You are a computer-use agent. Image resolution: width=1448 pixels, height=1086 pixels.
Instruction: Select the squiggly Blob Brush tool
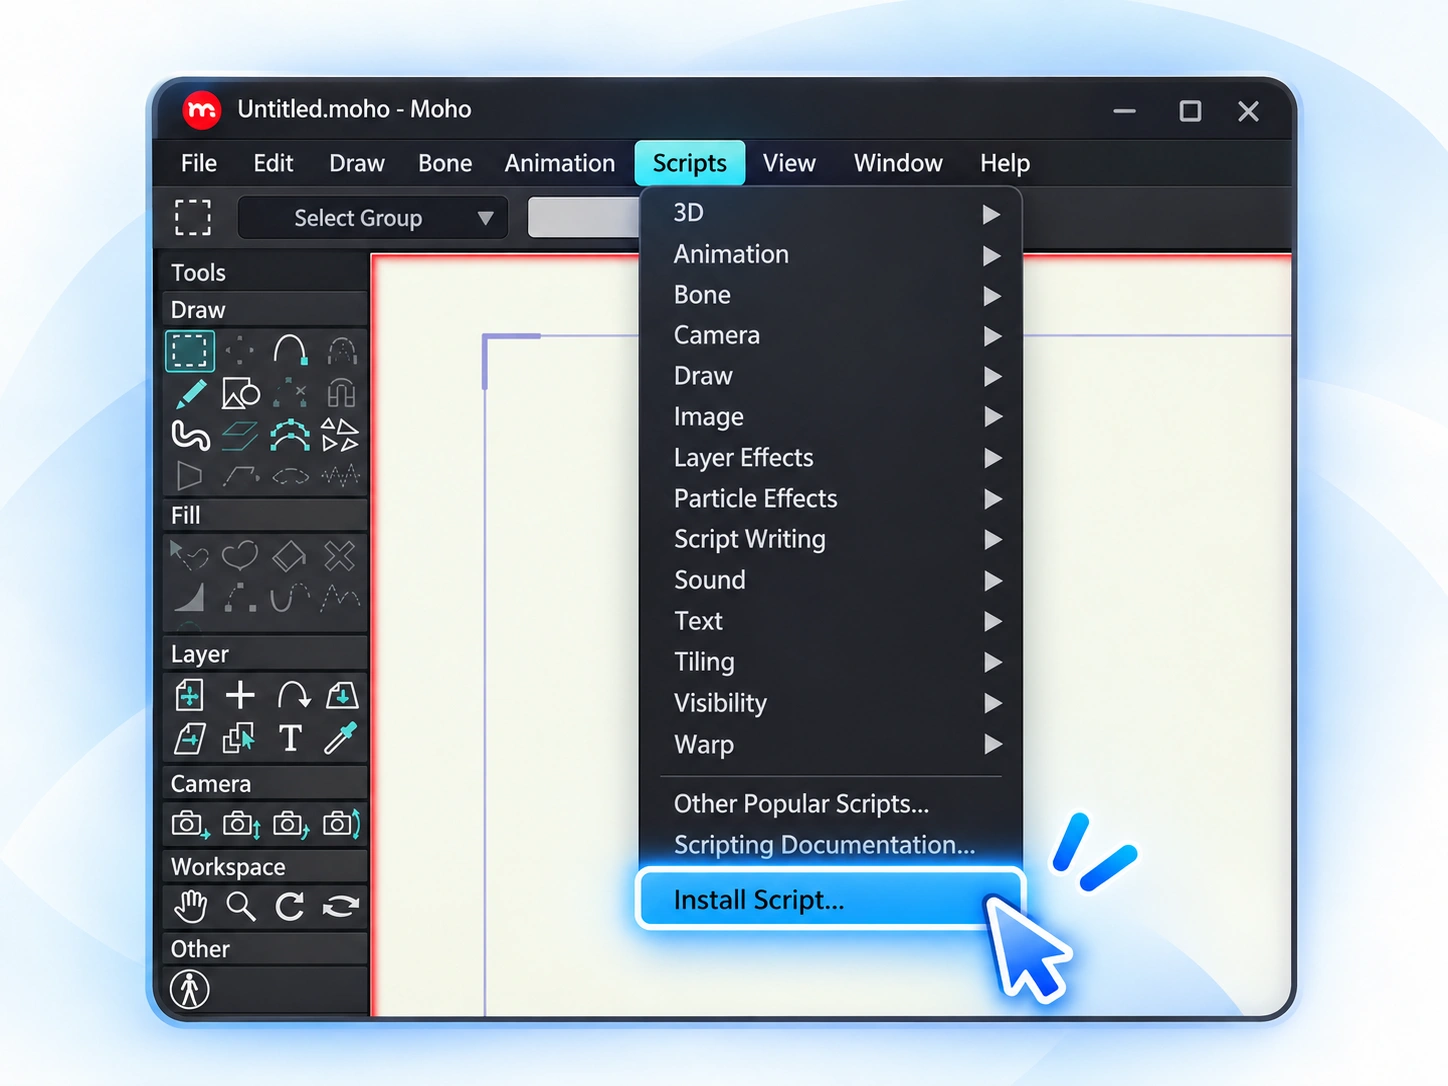[190, 436]
